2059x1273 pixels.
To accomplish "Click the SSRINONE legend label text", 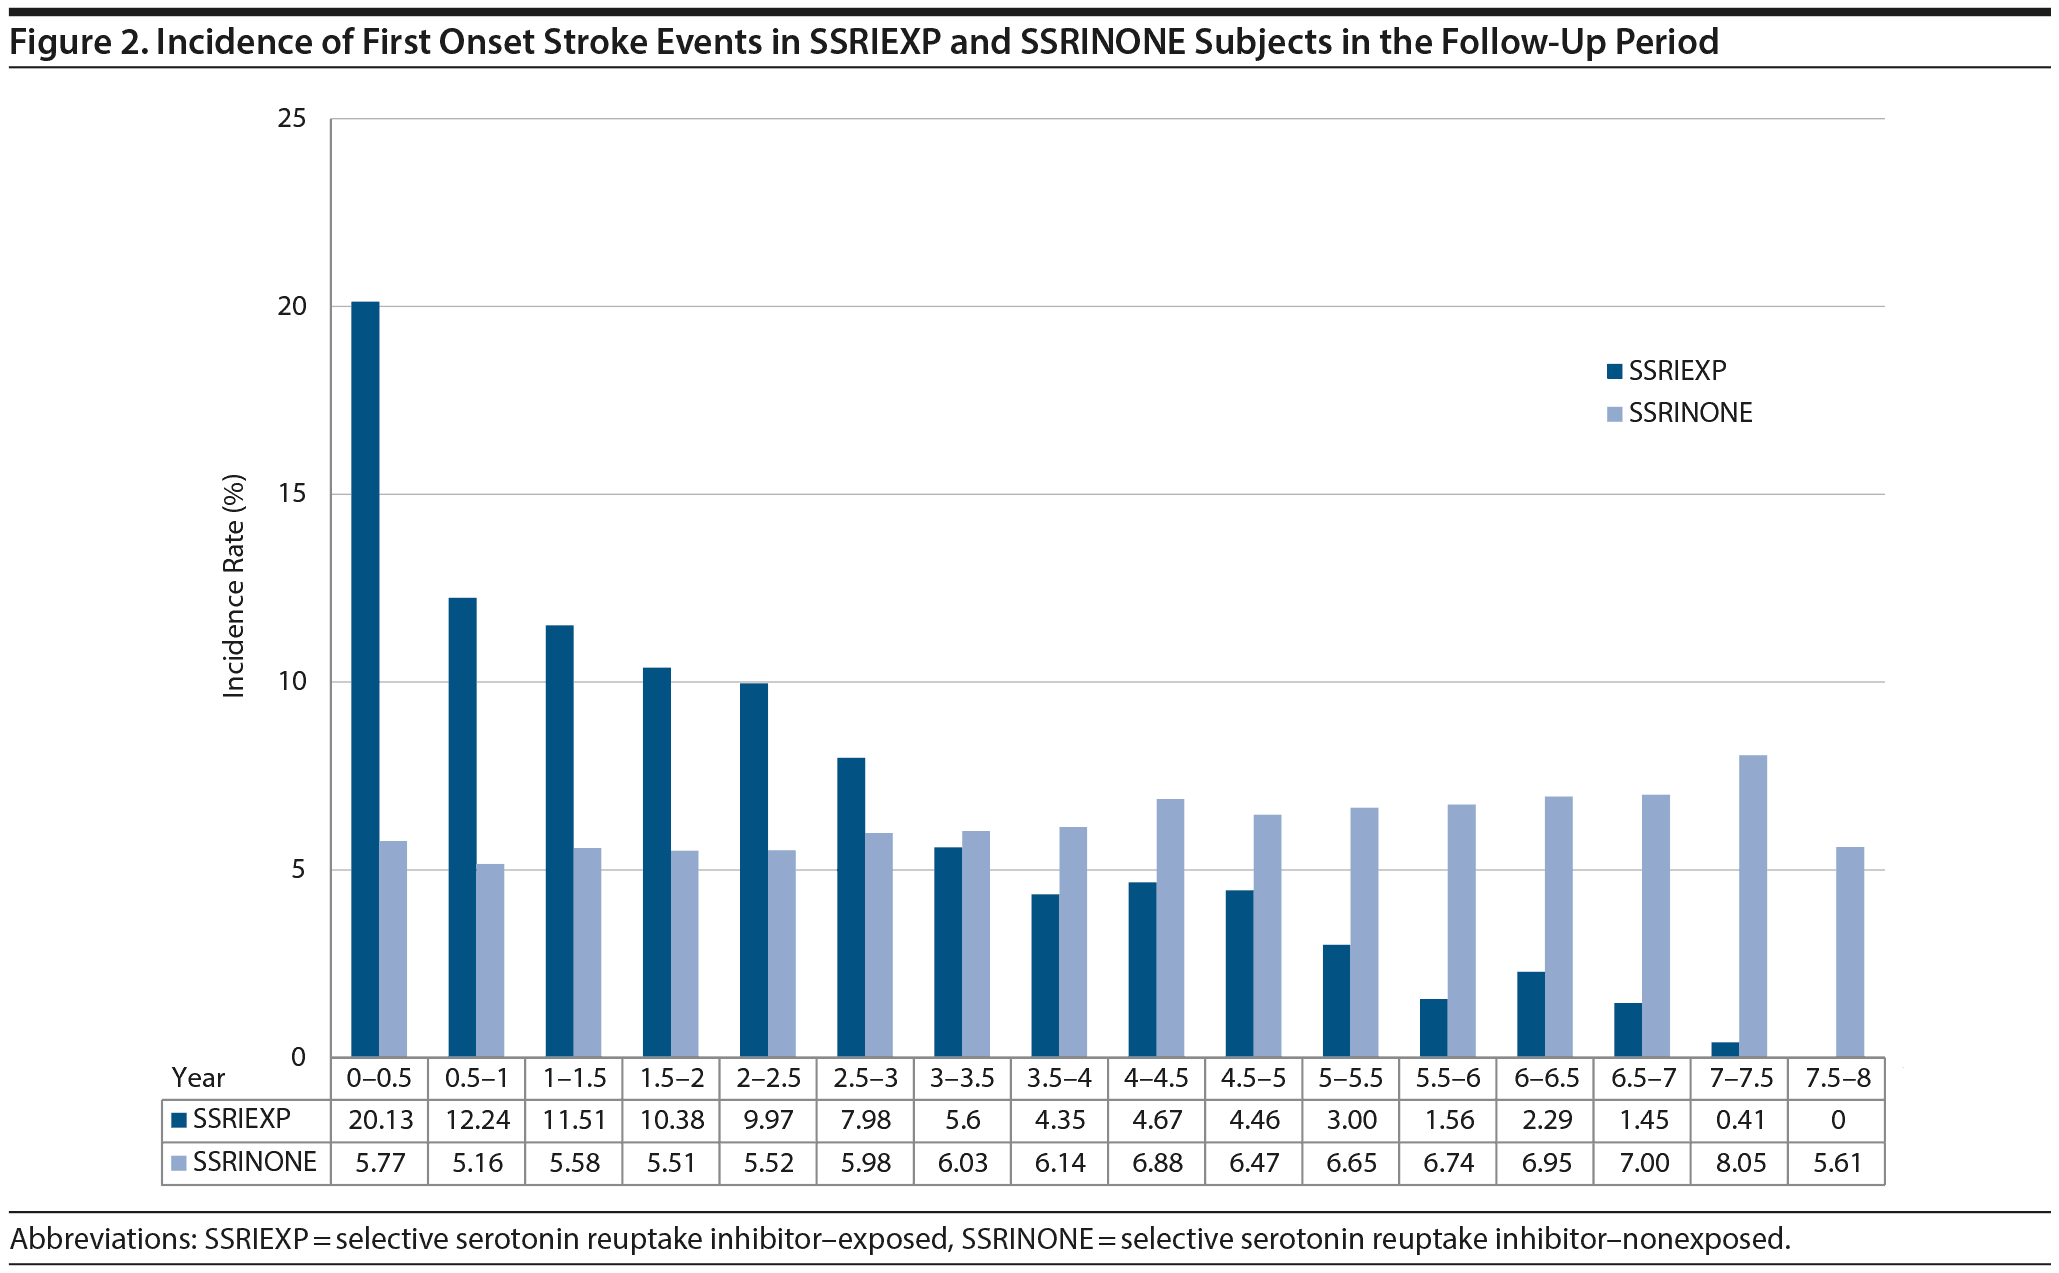I will (x=1690, y=413).
